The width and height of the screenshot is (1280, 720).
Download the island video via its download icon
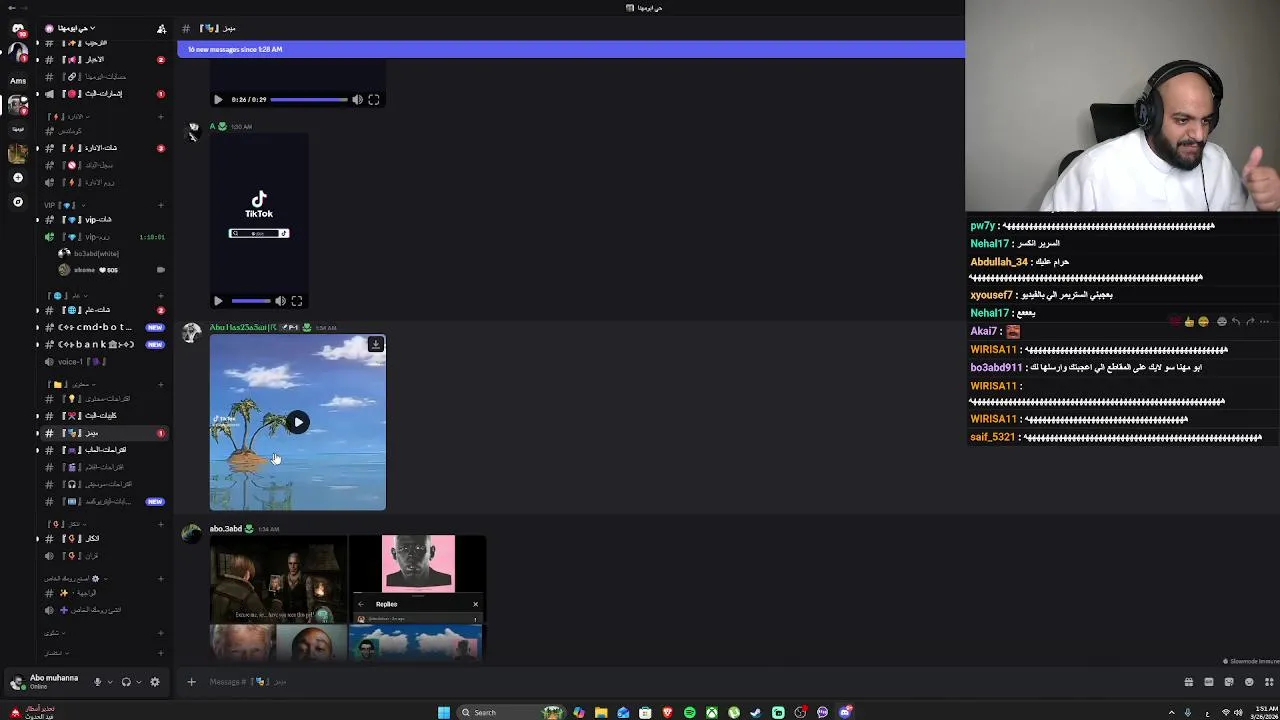click(x=376, y=345)
